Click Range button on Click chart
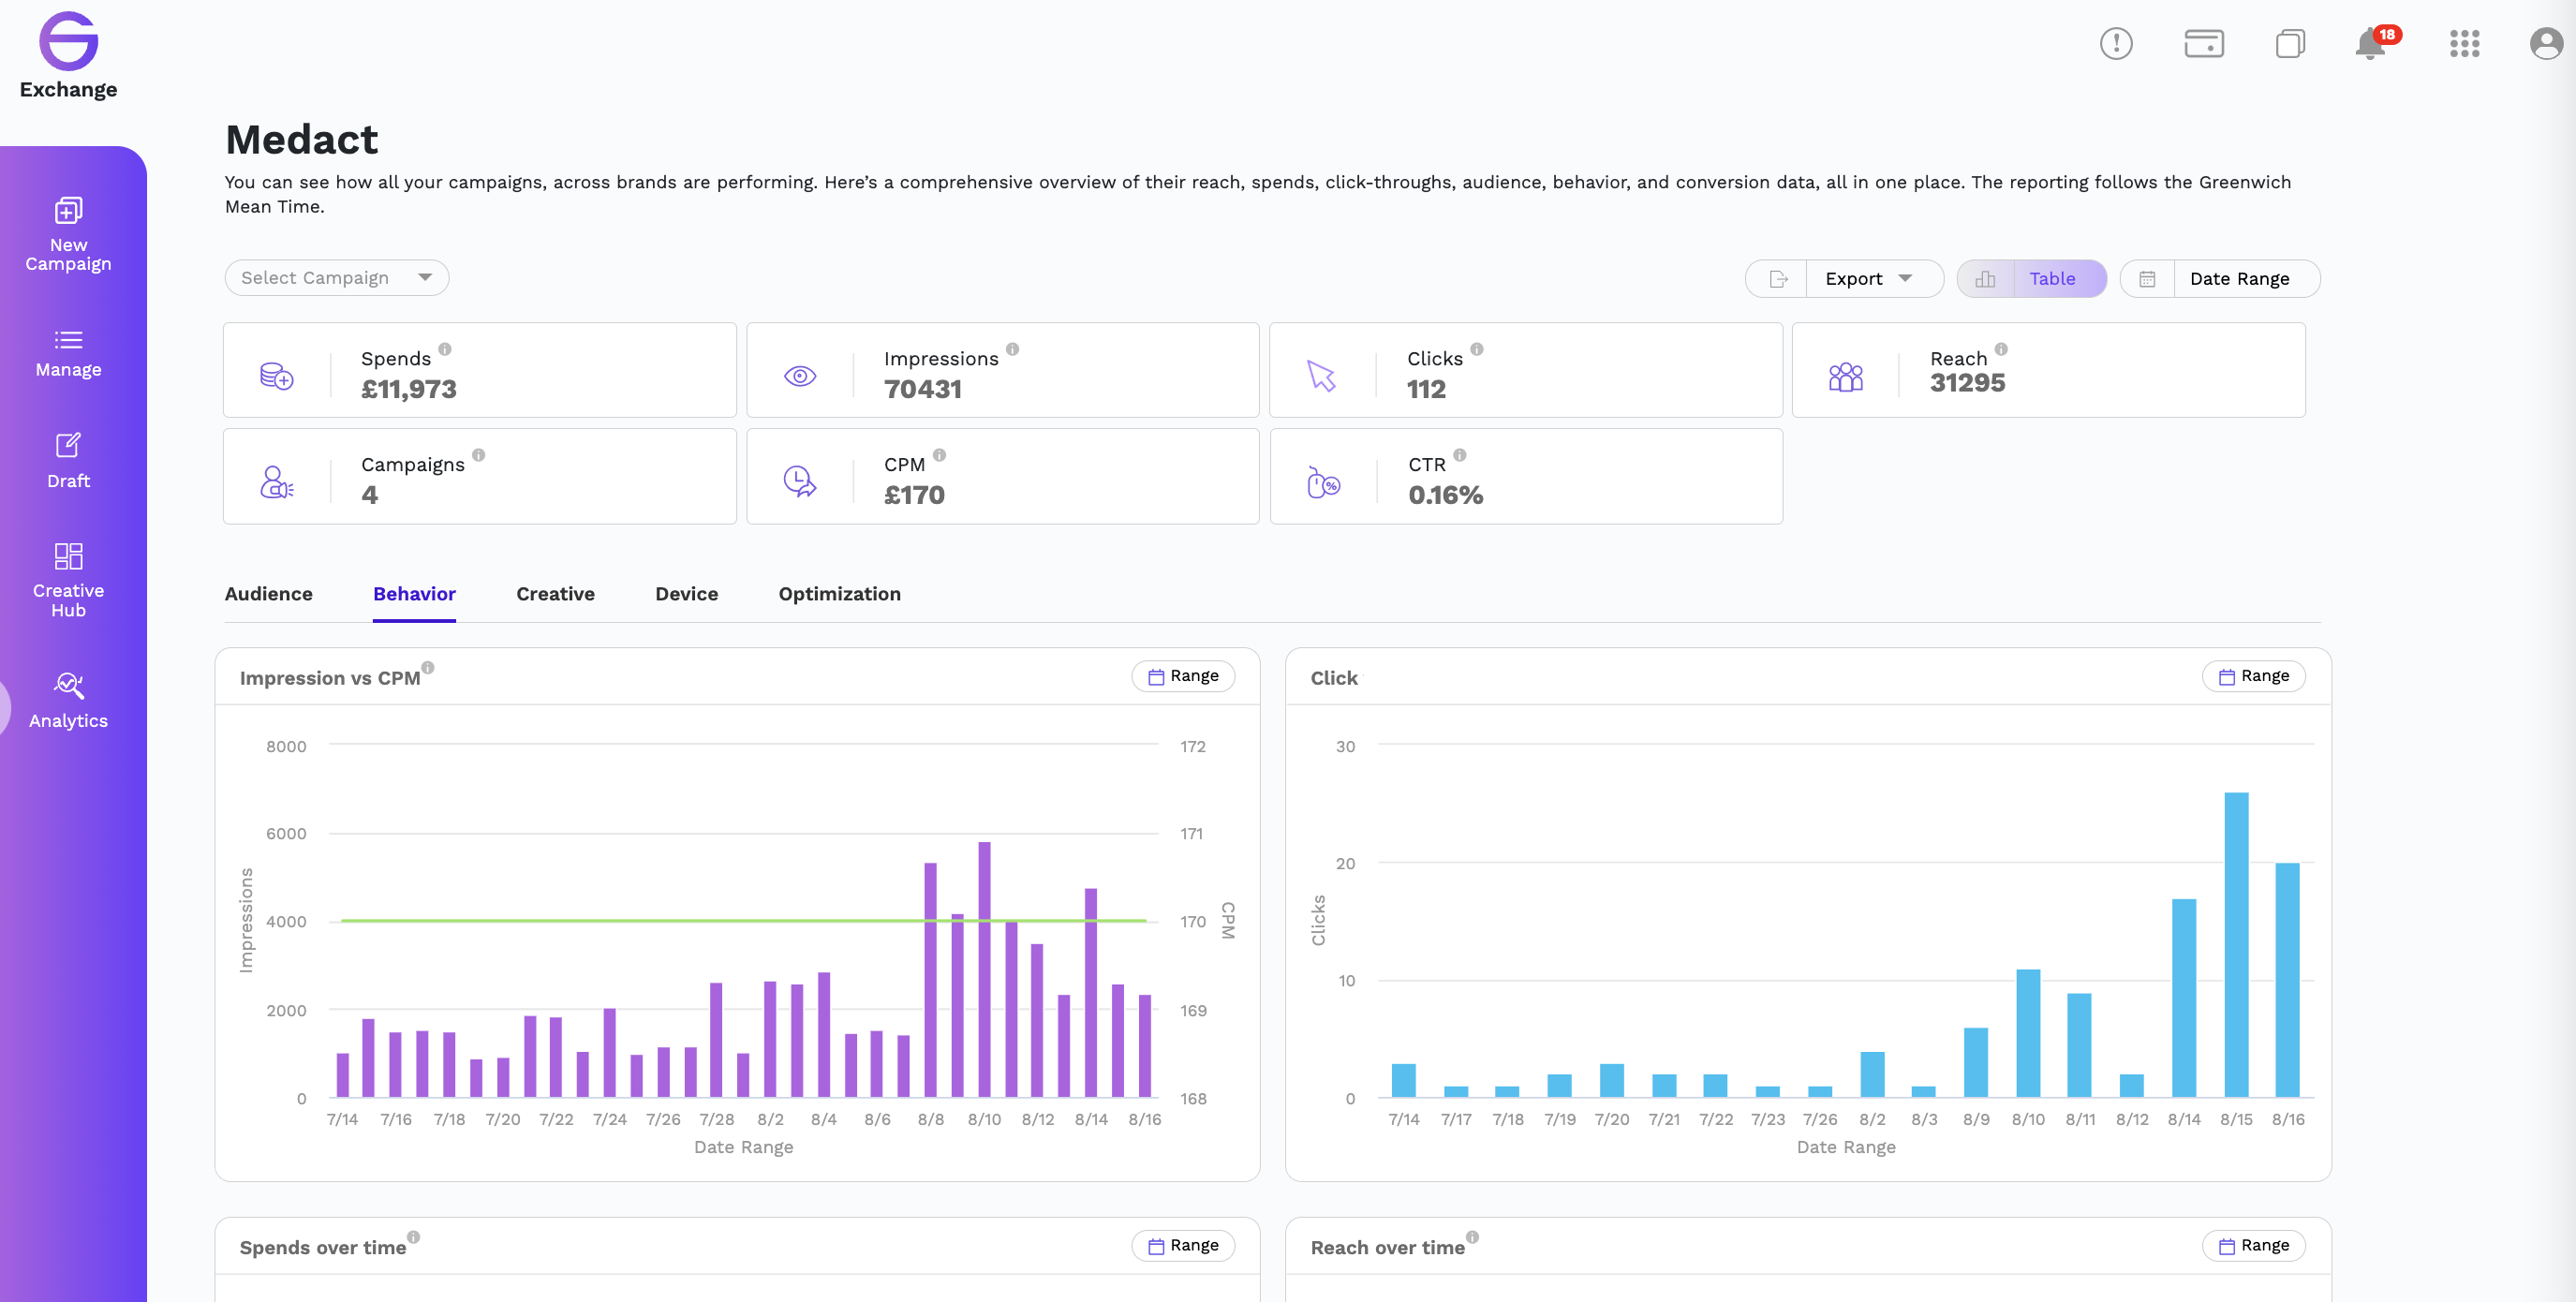The image size is (2576, 1302). pyautogui.click(x=2253, y=676)
